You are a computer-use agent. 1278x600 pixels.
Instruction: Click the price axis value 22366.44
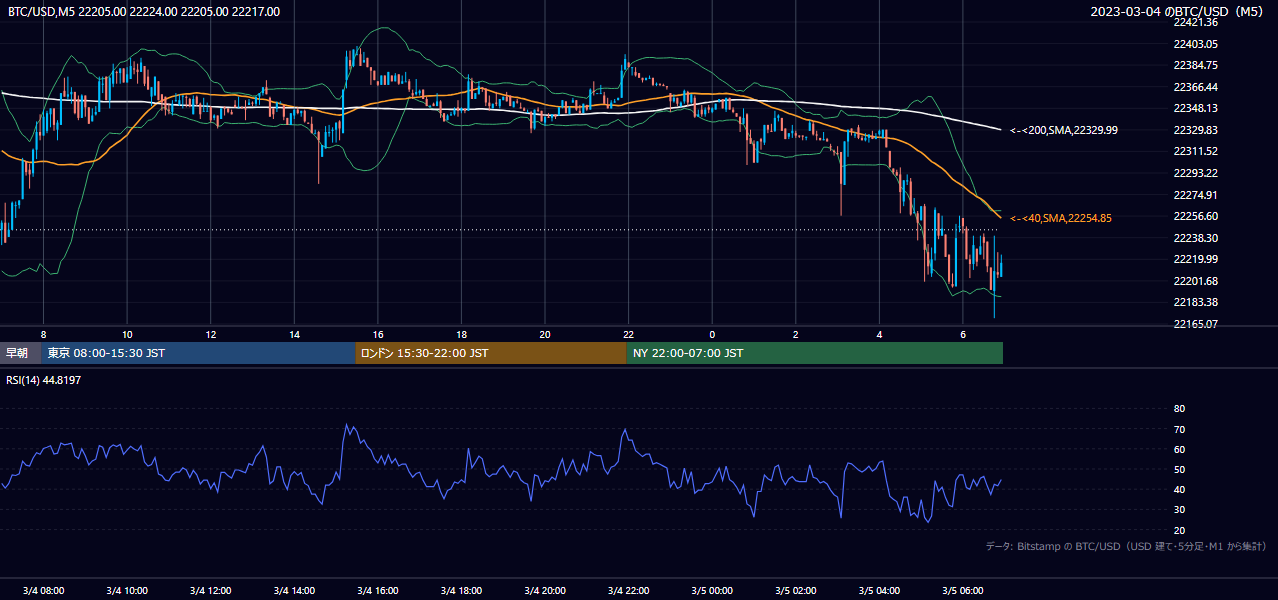[1195, 87]
